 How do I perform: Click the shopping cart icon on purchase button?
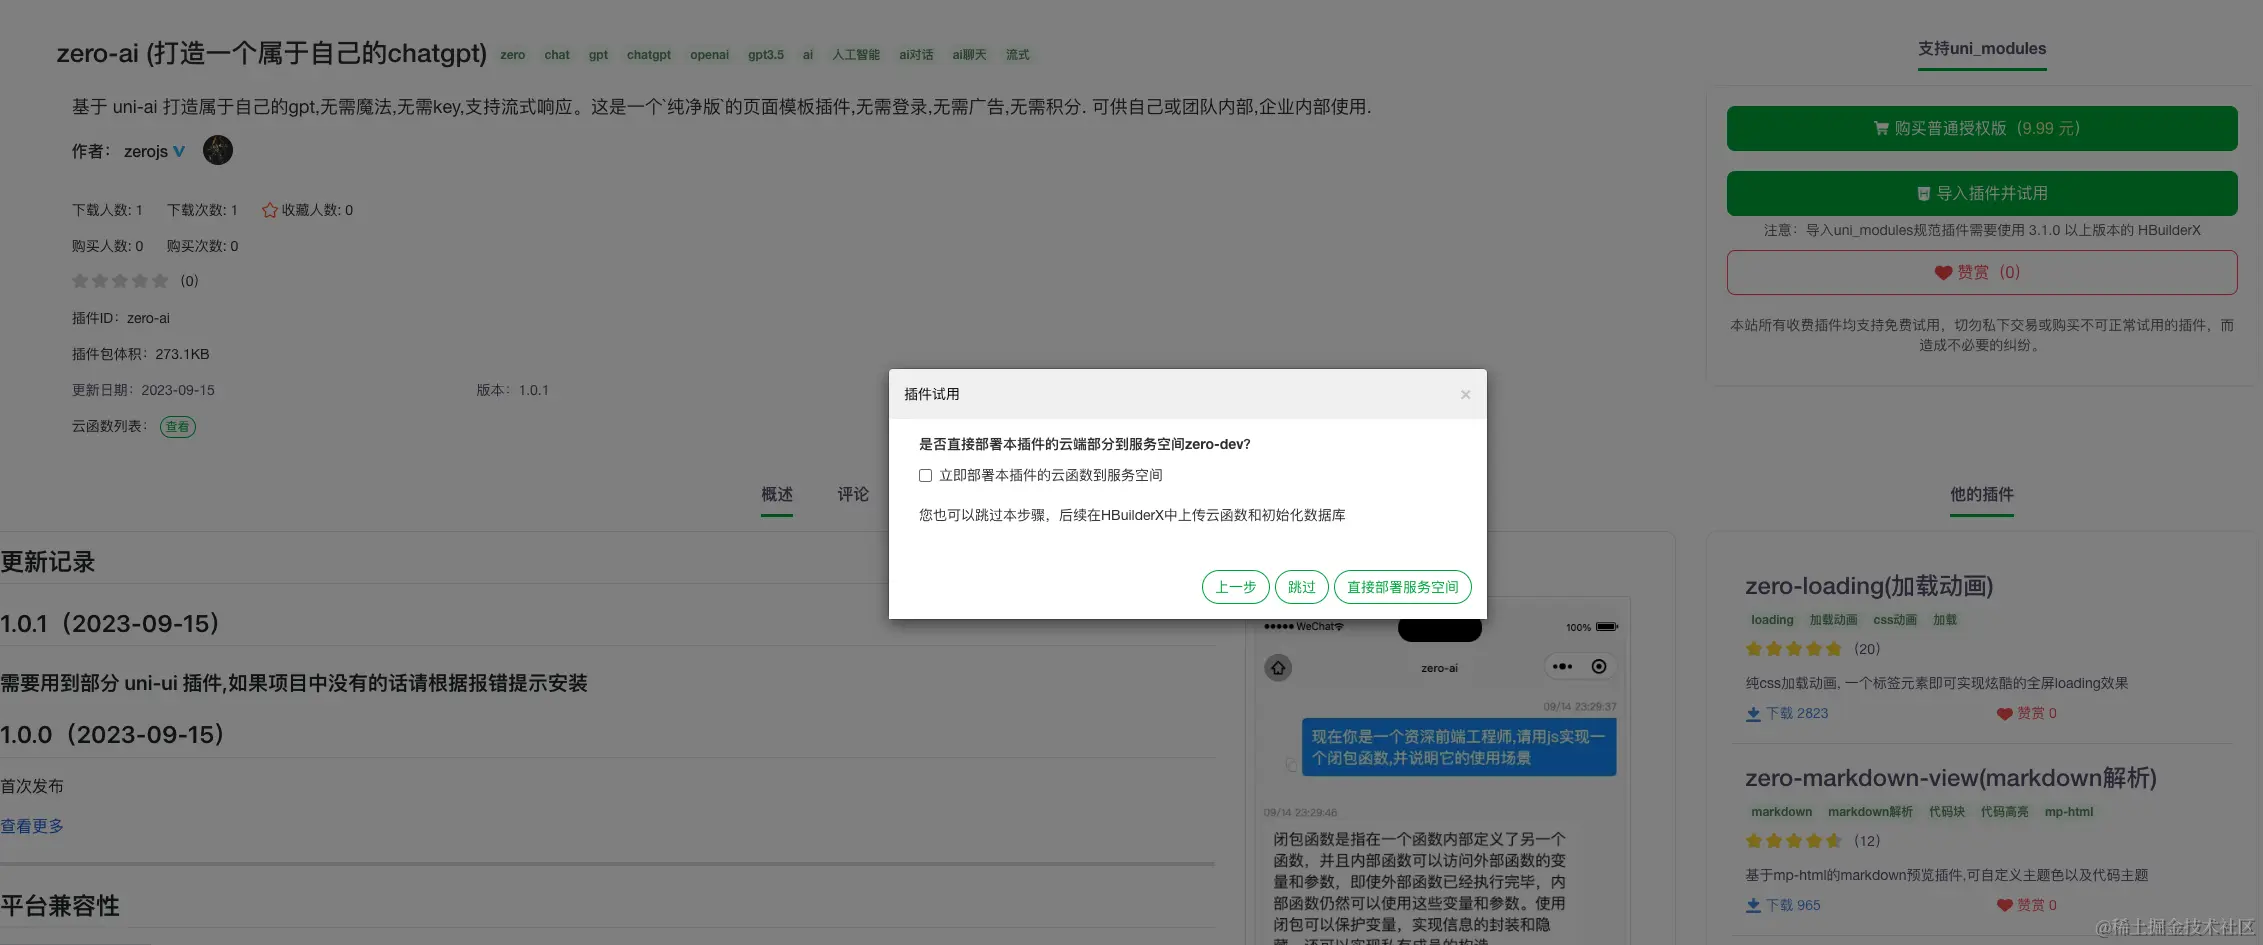click(1881, 129)
